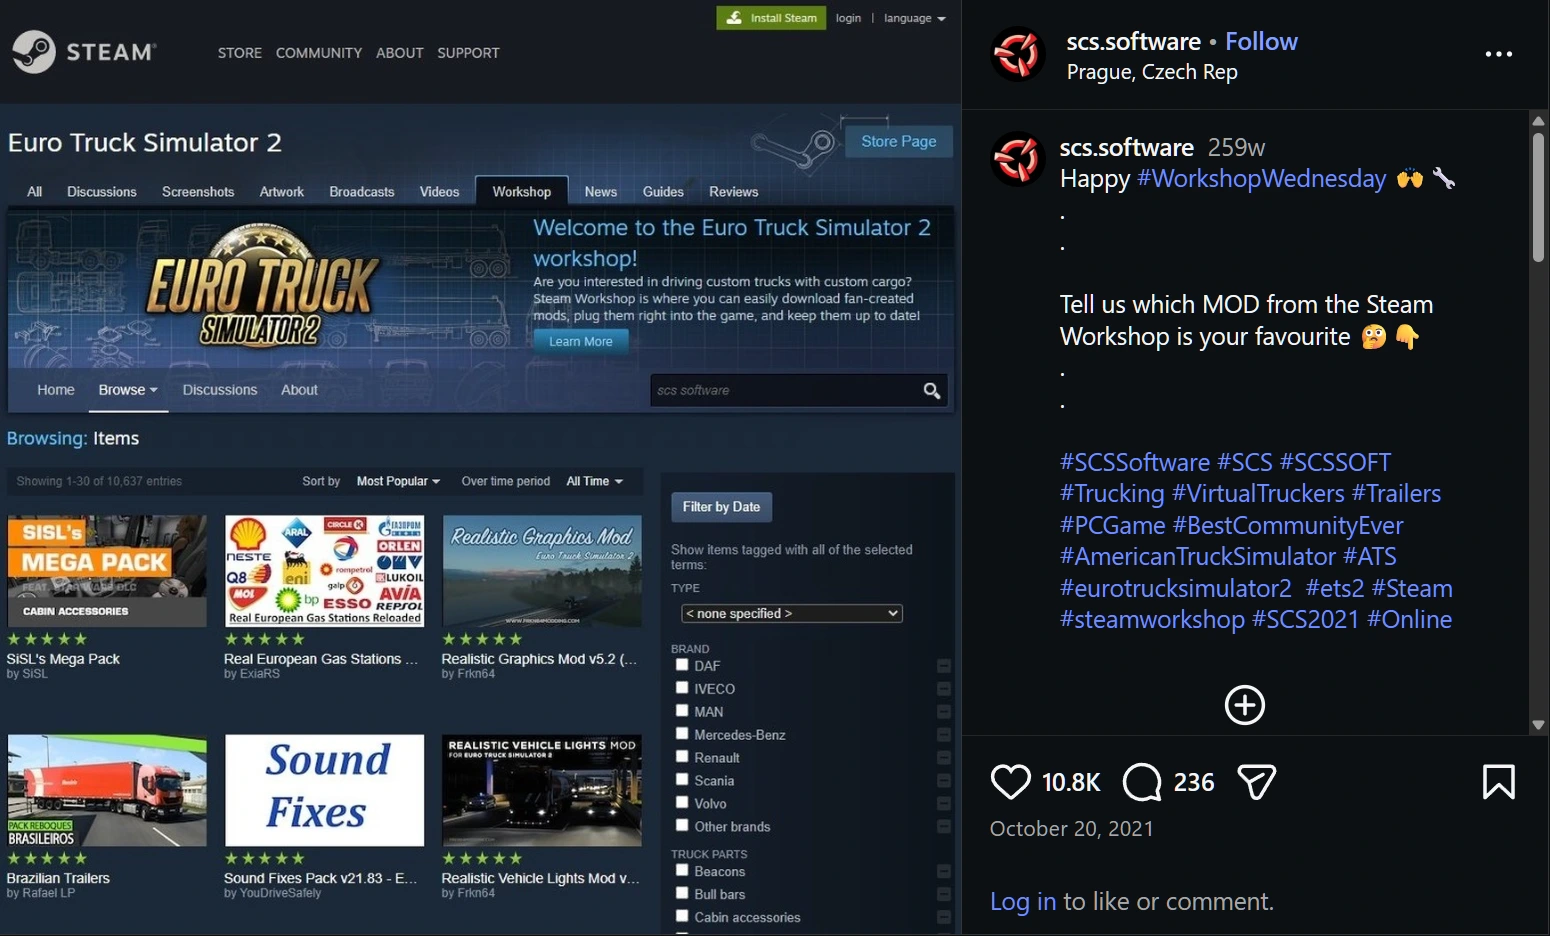
Task: Share the post with paper plane icon
Action: (x=1256, y=782)
